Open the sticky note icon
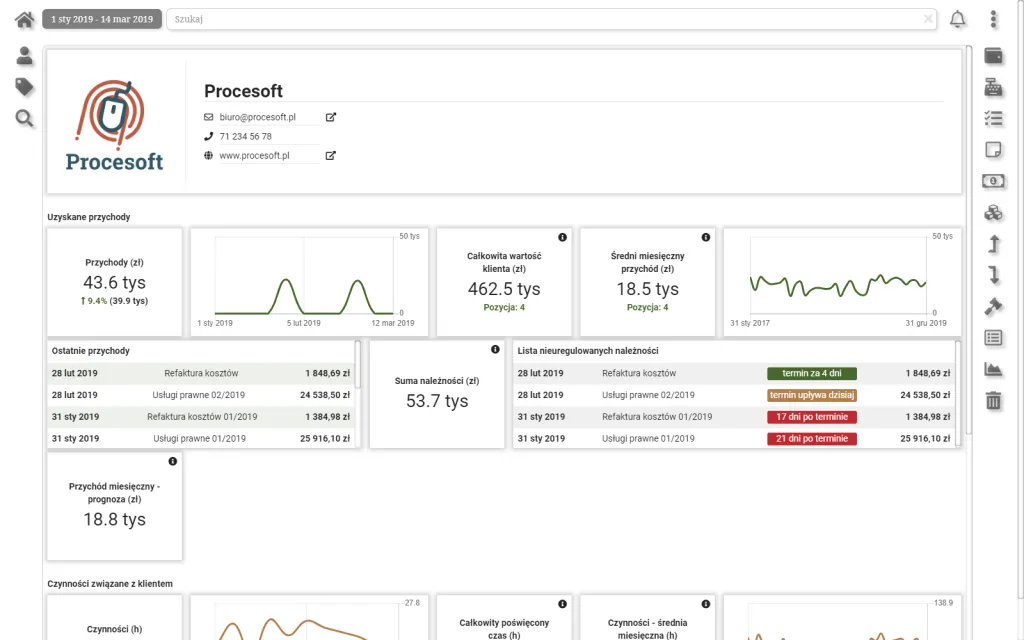1024x640 pixels. click(x=993, y=150)
